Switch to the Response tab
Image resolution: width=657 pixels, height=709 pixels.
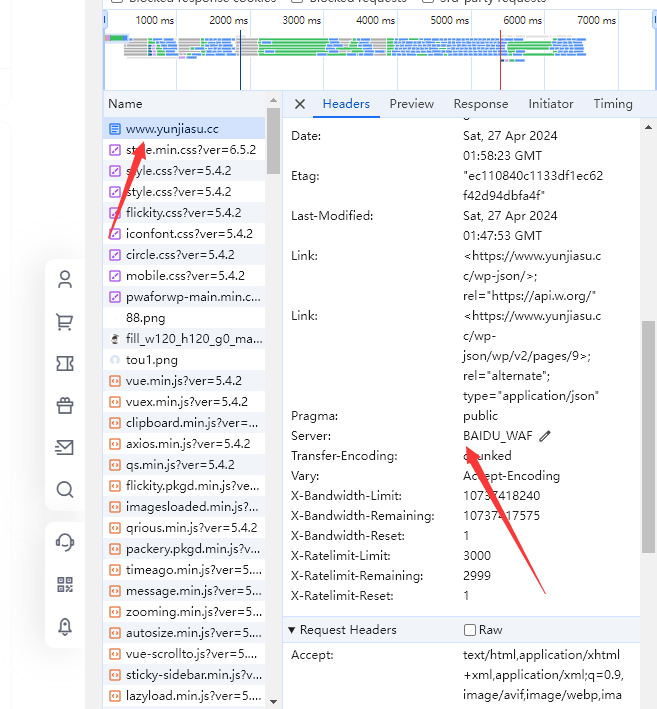click(481, 104)
